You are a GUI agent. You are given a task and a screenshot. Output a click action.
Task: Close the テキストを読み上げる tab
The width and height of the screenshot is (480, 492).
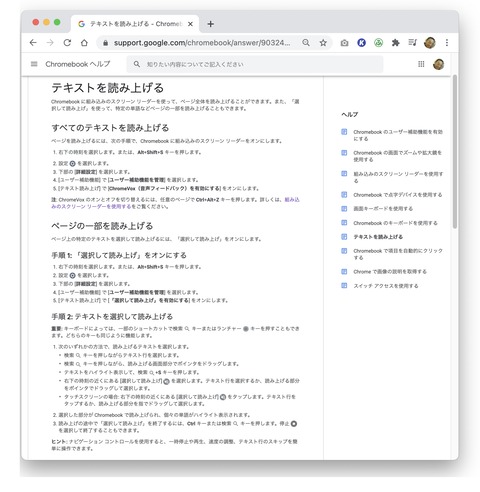[190, 24]
